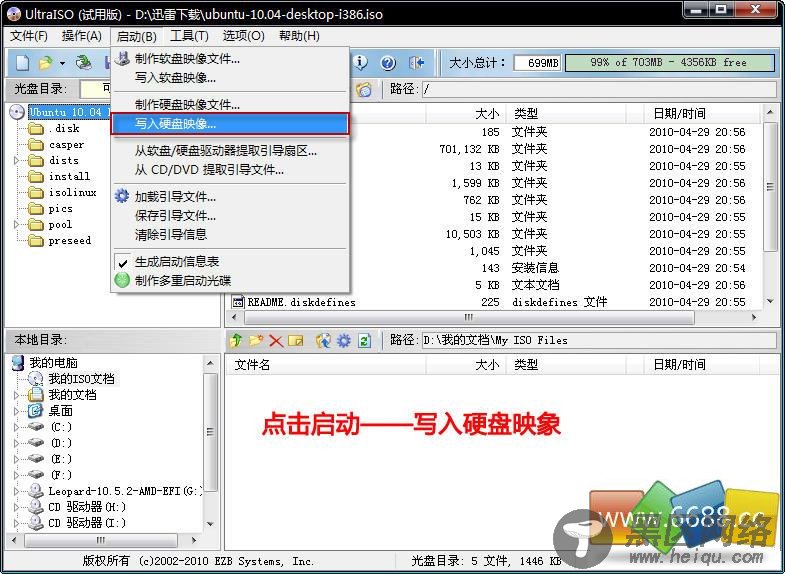Click the blue question mark Help icon
This screenshot has width=785, height=574.
388,63
